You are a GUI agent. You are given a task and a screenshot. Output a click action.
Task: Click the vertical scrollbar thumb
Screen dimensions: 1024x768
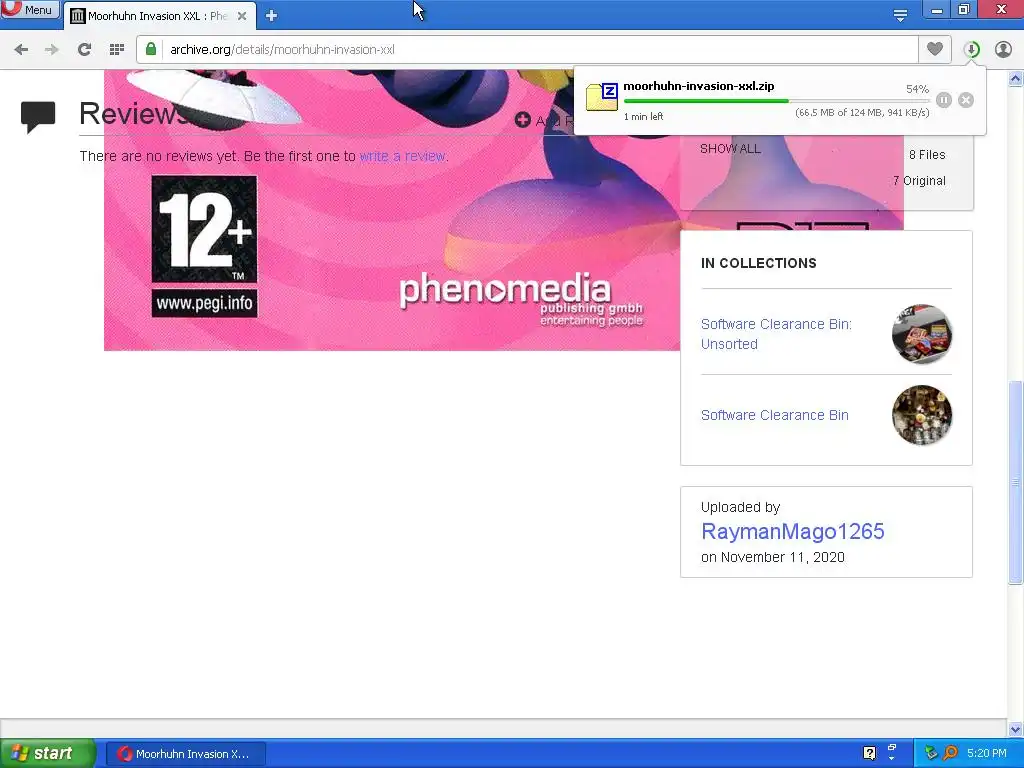1016,482
